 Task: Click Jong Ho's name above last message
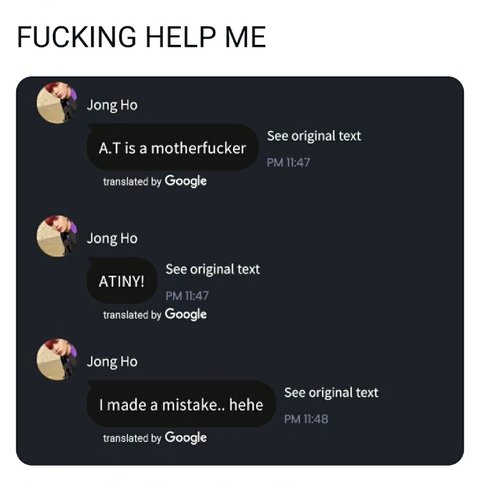coord(112,362)
